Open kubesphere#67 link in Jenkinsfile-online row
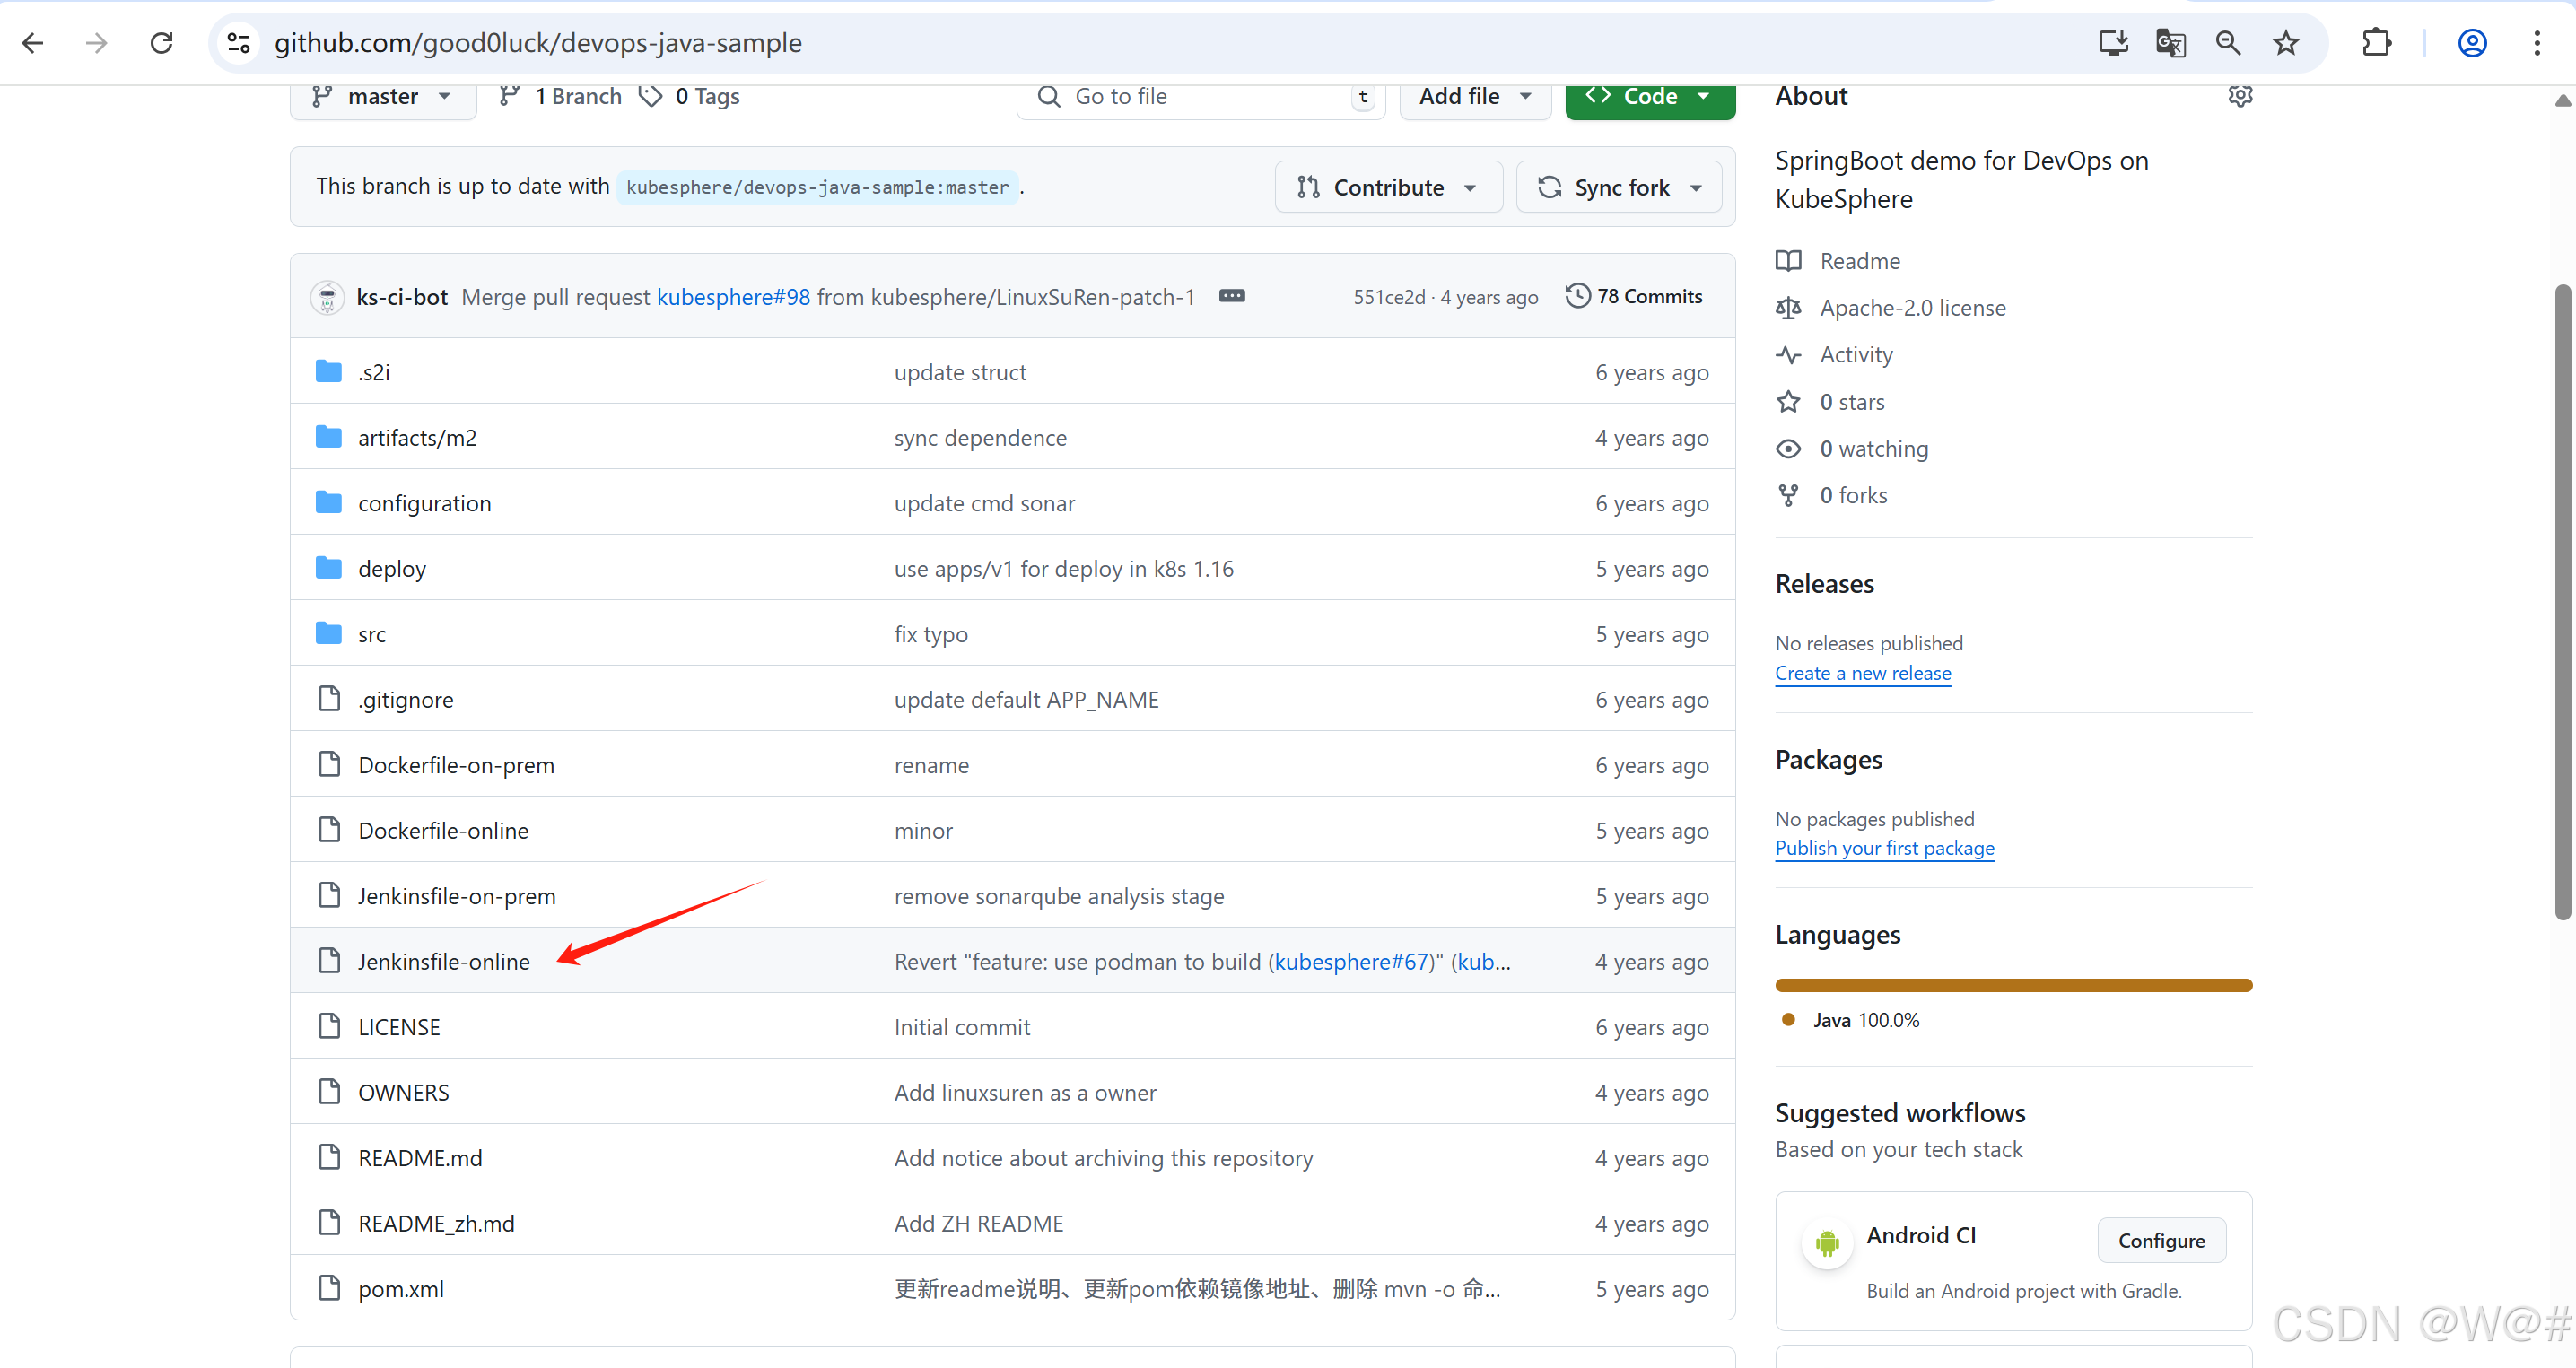The width and height of the screenshot is (2576, 1368). 1352,962
